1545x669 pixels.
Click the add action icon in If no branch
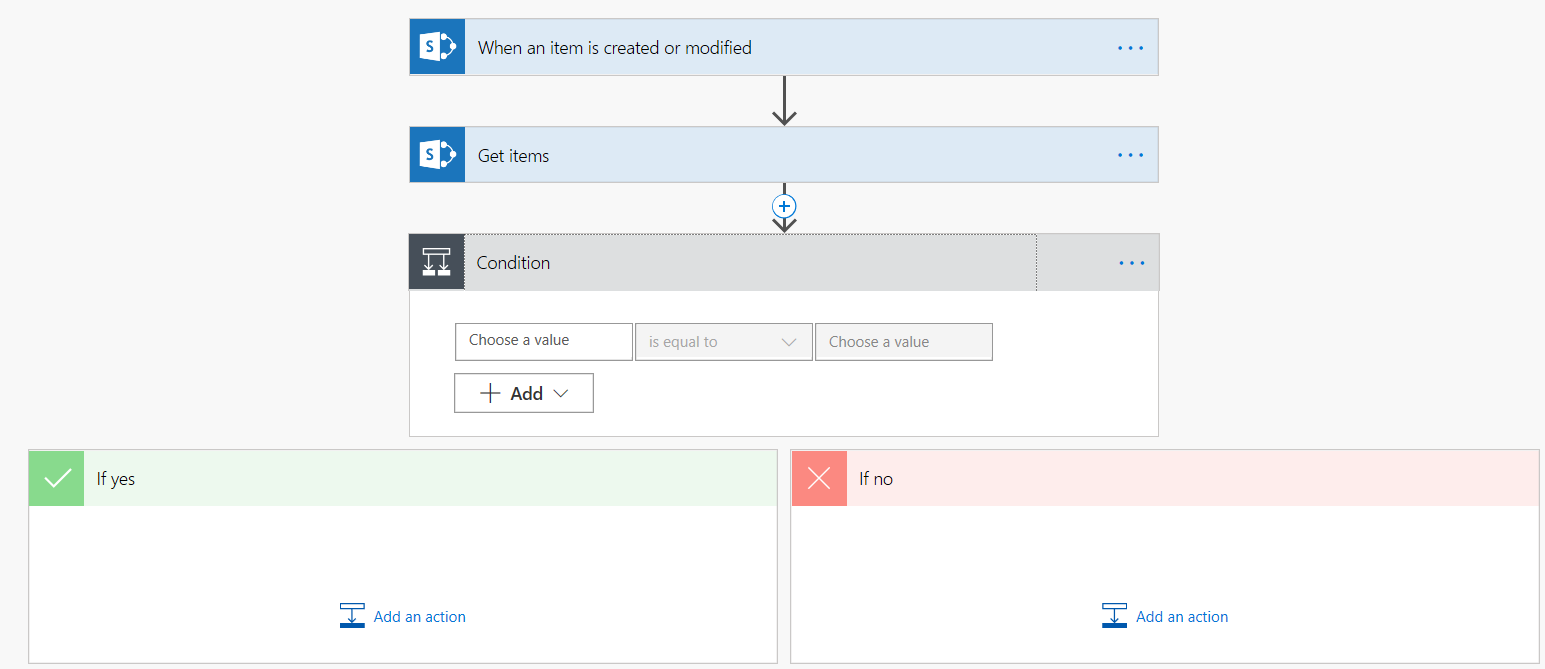1114,615
